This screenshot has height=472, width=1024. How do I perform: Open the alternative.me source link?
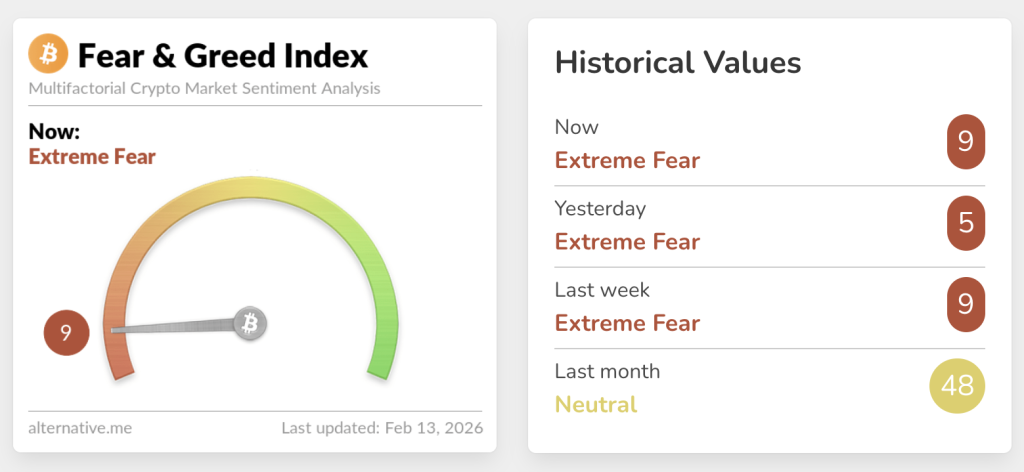80,428
